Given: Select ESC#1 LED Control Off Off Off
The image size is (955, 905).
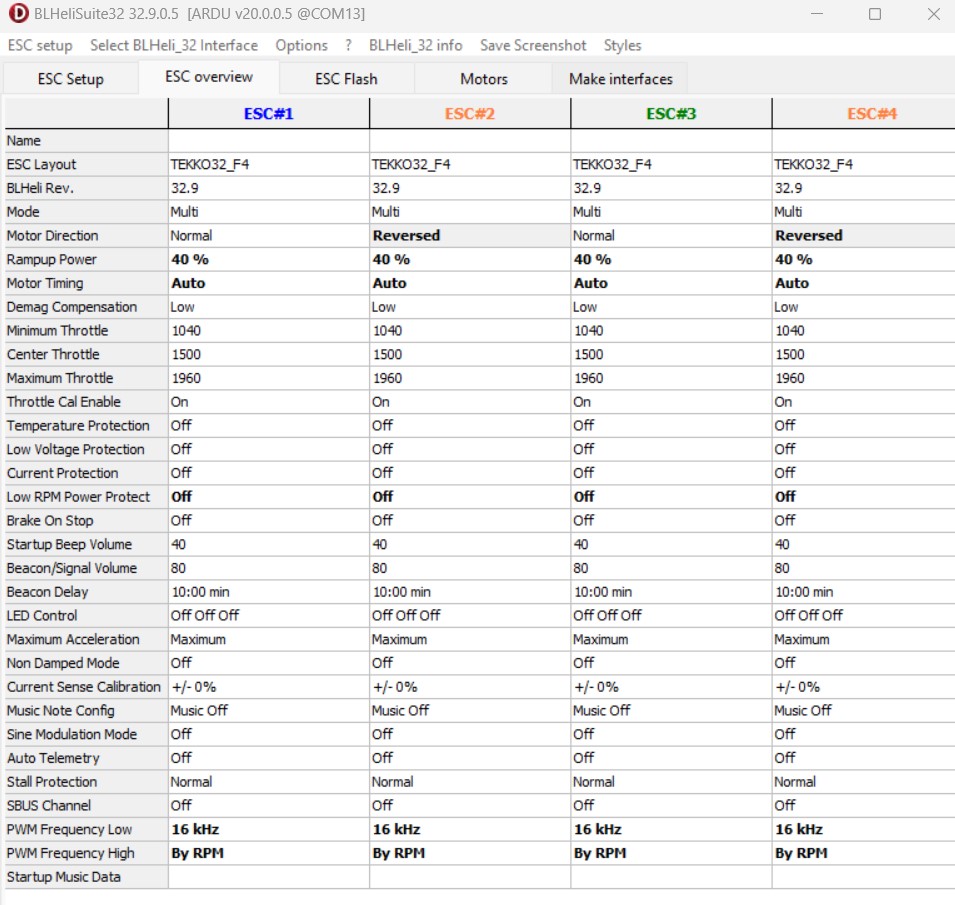Looking at the screenshot, I should (269, 616).
